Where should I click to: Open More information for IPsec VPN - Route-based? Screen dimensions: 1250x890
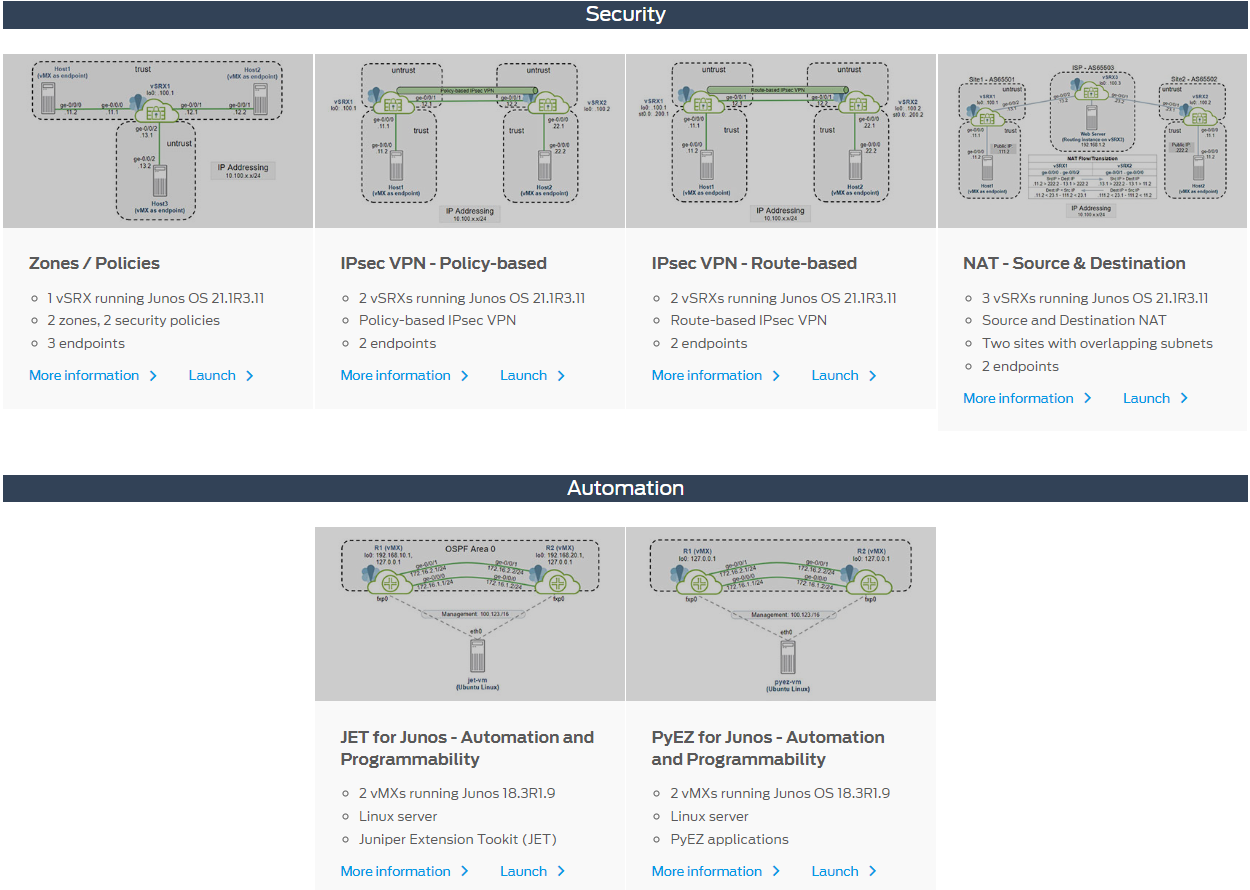pyautogui.click(x=709, y=374)
